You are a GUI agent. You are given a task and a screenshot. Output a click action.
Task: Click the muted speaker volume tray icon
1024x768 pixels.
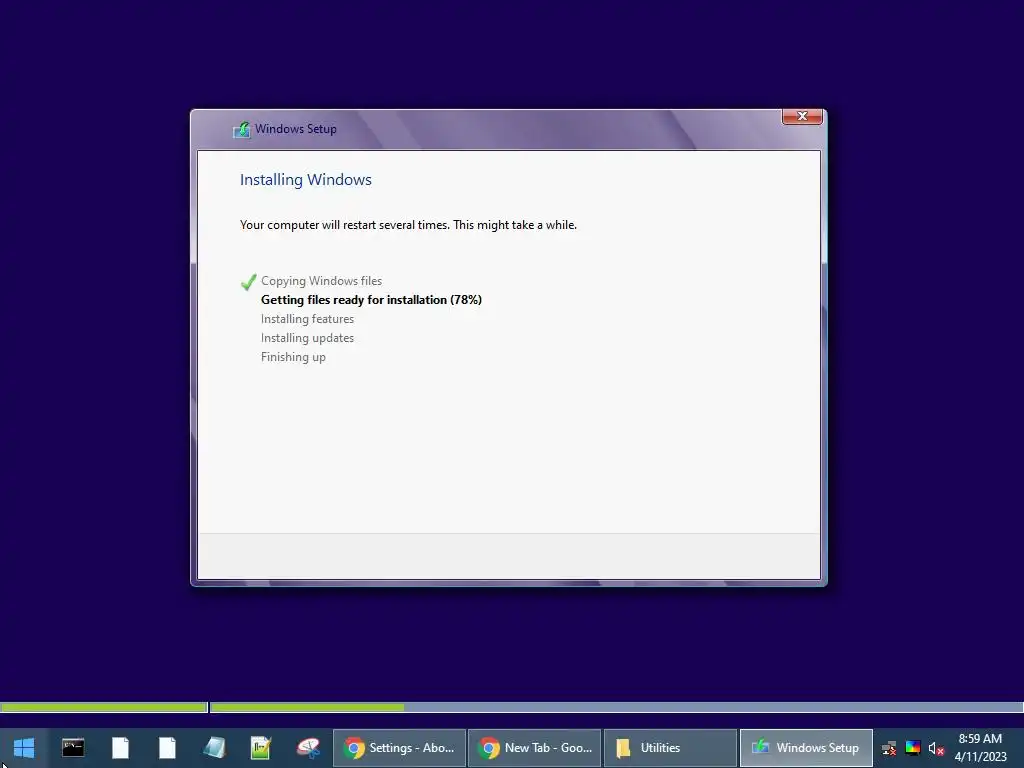(x=936, y=748)
